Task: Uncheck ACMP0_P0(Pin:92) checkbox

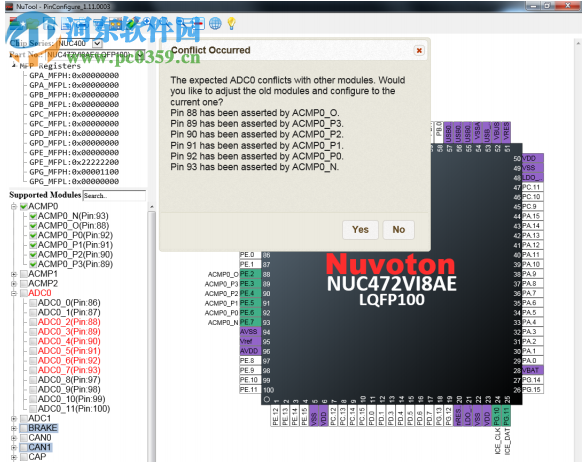Action: pyautogui.click(x=33, y=235)
